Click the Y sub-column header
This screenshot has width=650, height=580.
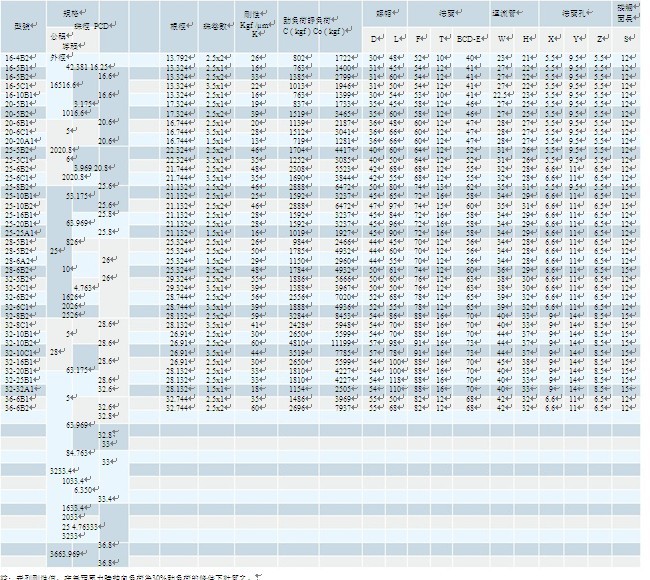pos(579,38)
